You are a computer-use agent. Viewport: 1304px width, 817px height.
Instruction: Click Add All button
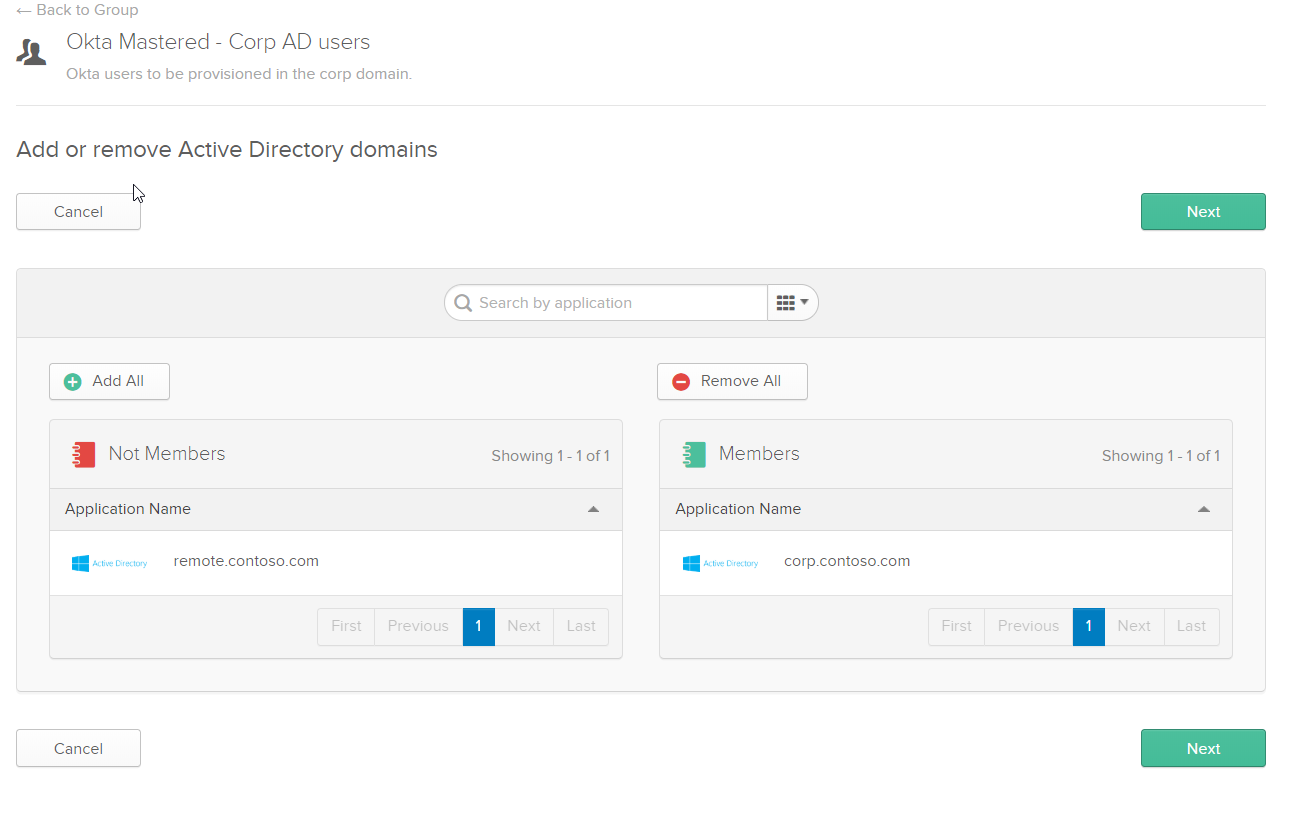tap(109, 381)
